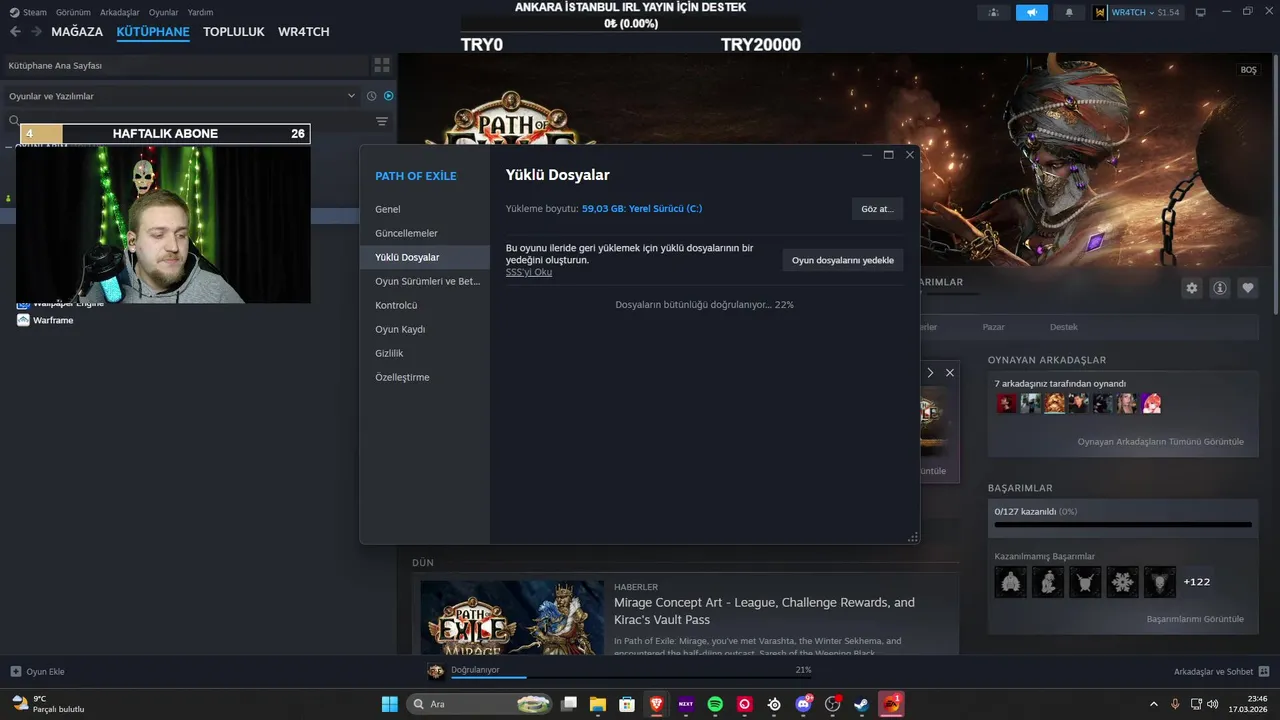Click the library search magnifier

(x=14, y=120)
